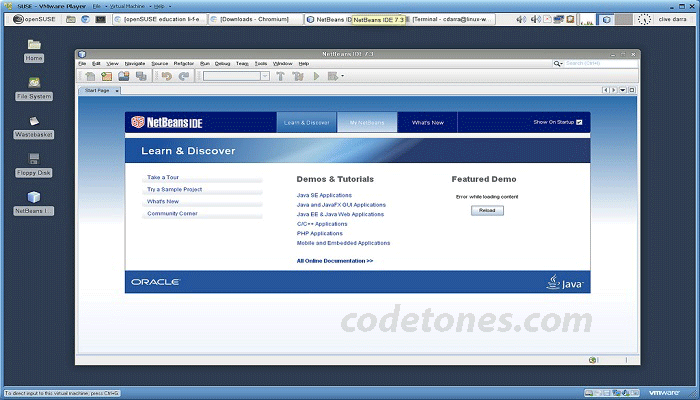
Task: Open All Online Documentation link
Action: (x=335, y=261)
